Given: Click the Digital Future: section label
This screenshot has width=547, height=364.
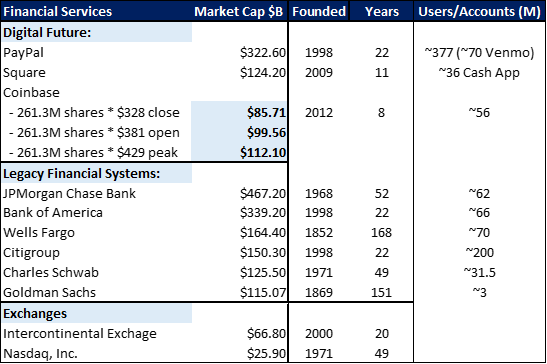Looking at the screenshot, I should (x=47, y=32).
